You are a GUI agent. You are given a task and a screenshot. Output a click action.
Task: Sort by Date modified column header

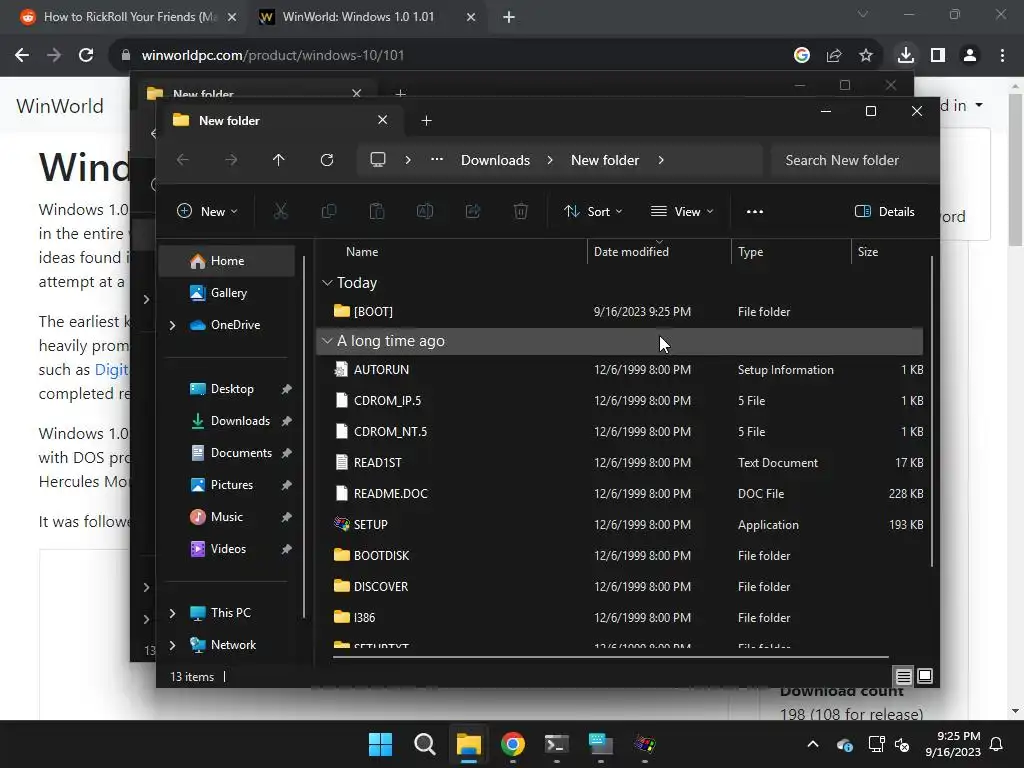[631, 251]
